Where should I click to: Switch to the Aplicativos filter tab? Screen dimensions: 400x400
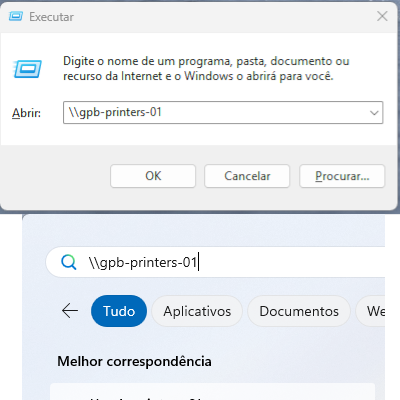(197, 311)
